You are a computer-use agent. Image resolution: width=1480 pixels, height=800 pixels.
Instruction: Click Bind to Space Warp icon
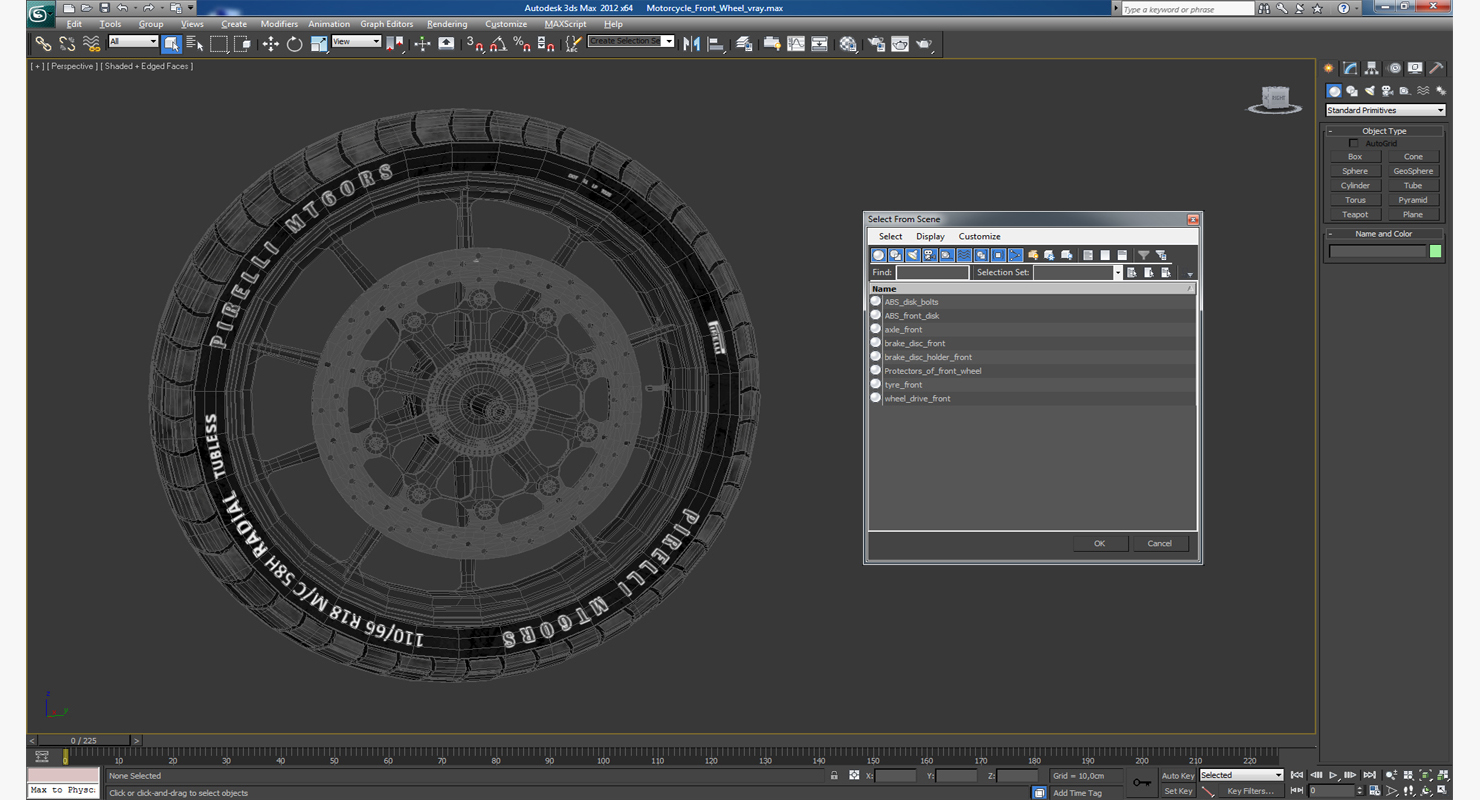point(91,44)
